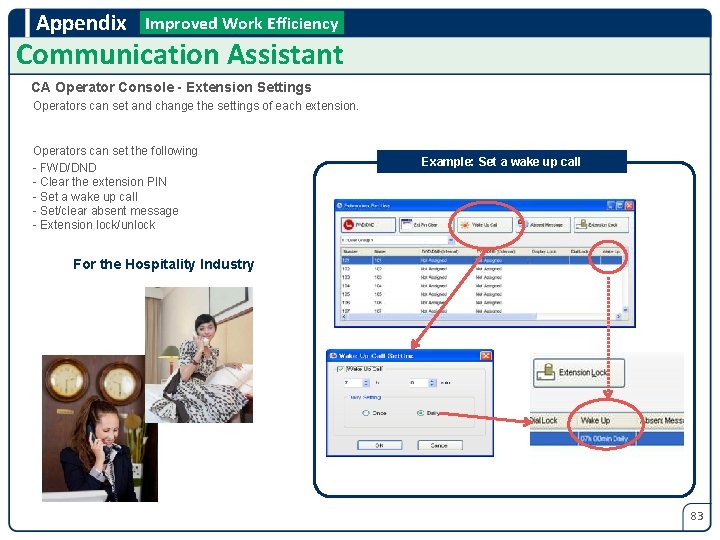Click the '- Extension lock/unlock' bullet
Image resolution: width=720 pixels, height=540 pixels.
tap(94, 225)
